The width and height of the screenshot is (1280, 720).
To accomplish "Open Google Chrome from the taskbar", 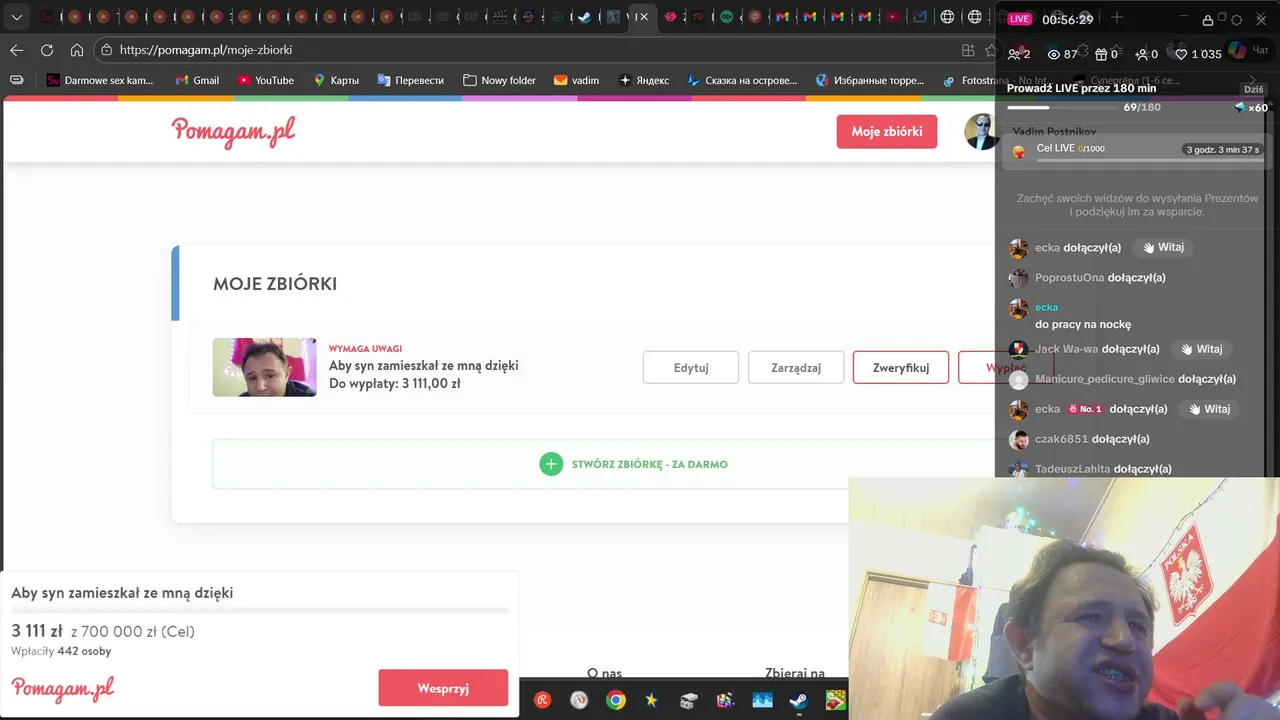I will point(616,700).
